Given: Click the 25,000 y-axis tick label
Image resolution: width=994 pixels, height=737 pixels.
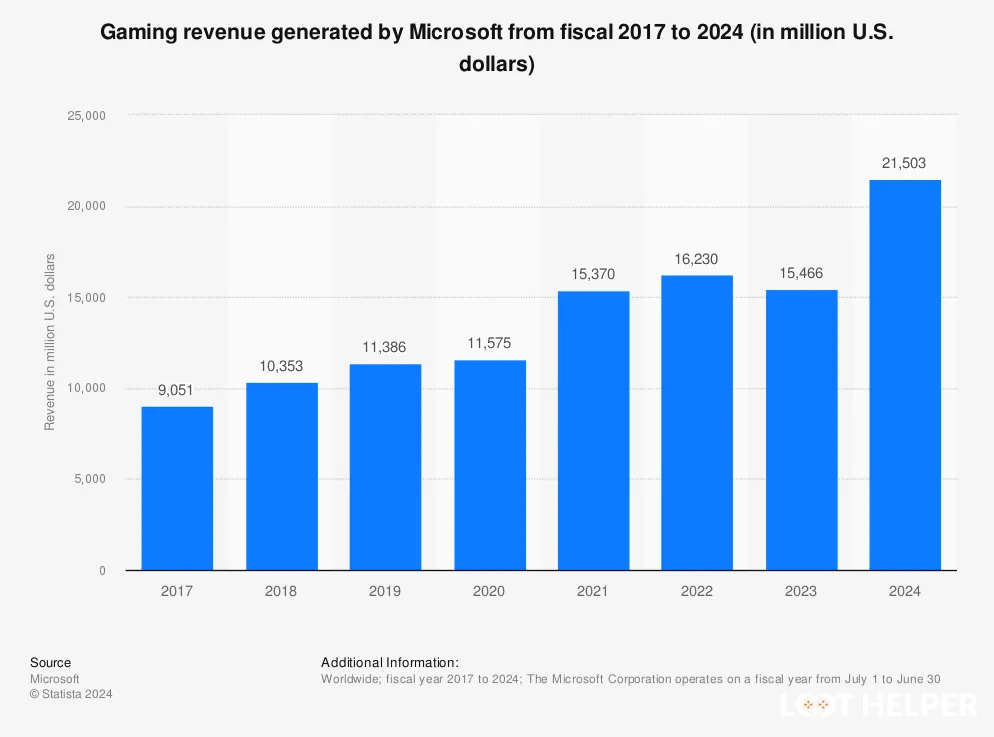Looking at the screenshot, I should click(x=86, y=116).
